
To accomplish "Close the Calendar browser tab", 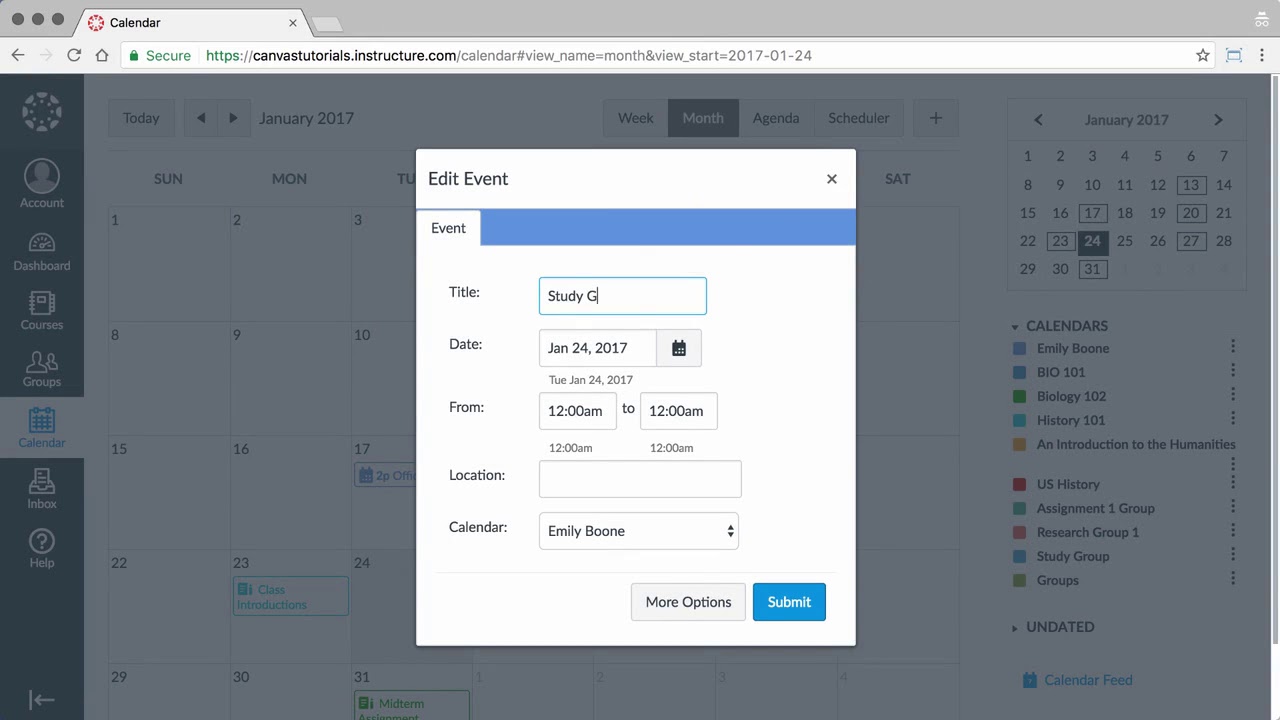I will coord(293,22).
